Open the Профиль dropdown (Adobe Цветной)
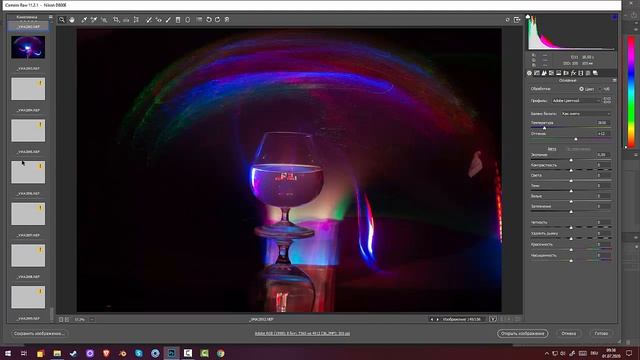Image resolution: width=640 pixels, height=360 pixels. click(x=576, y=100)
